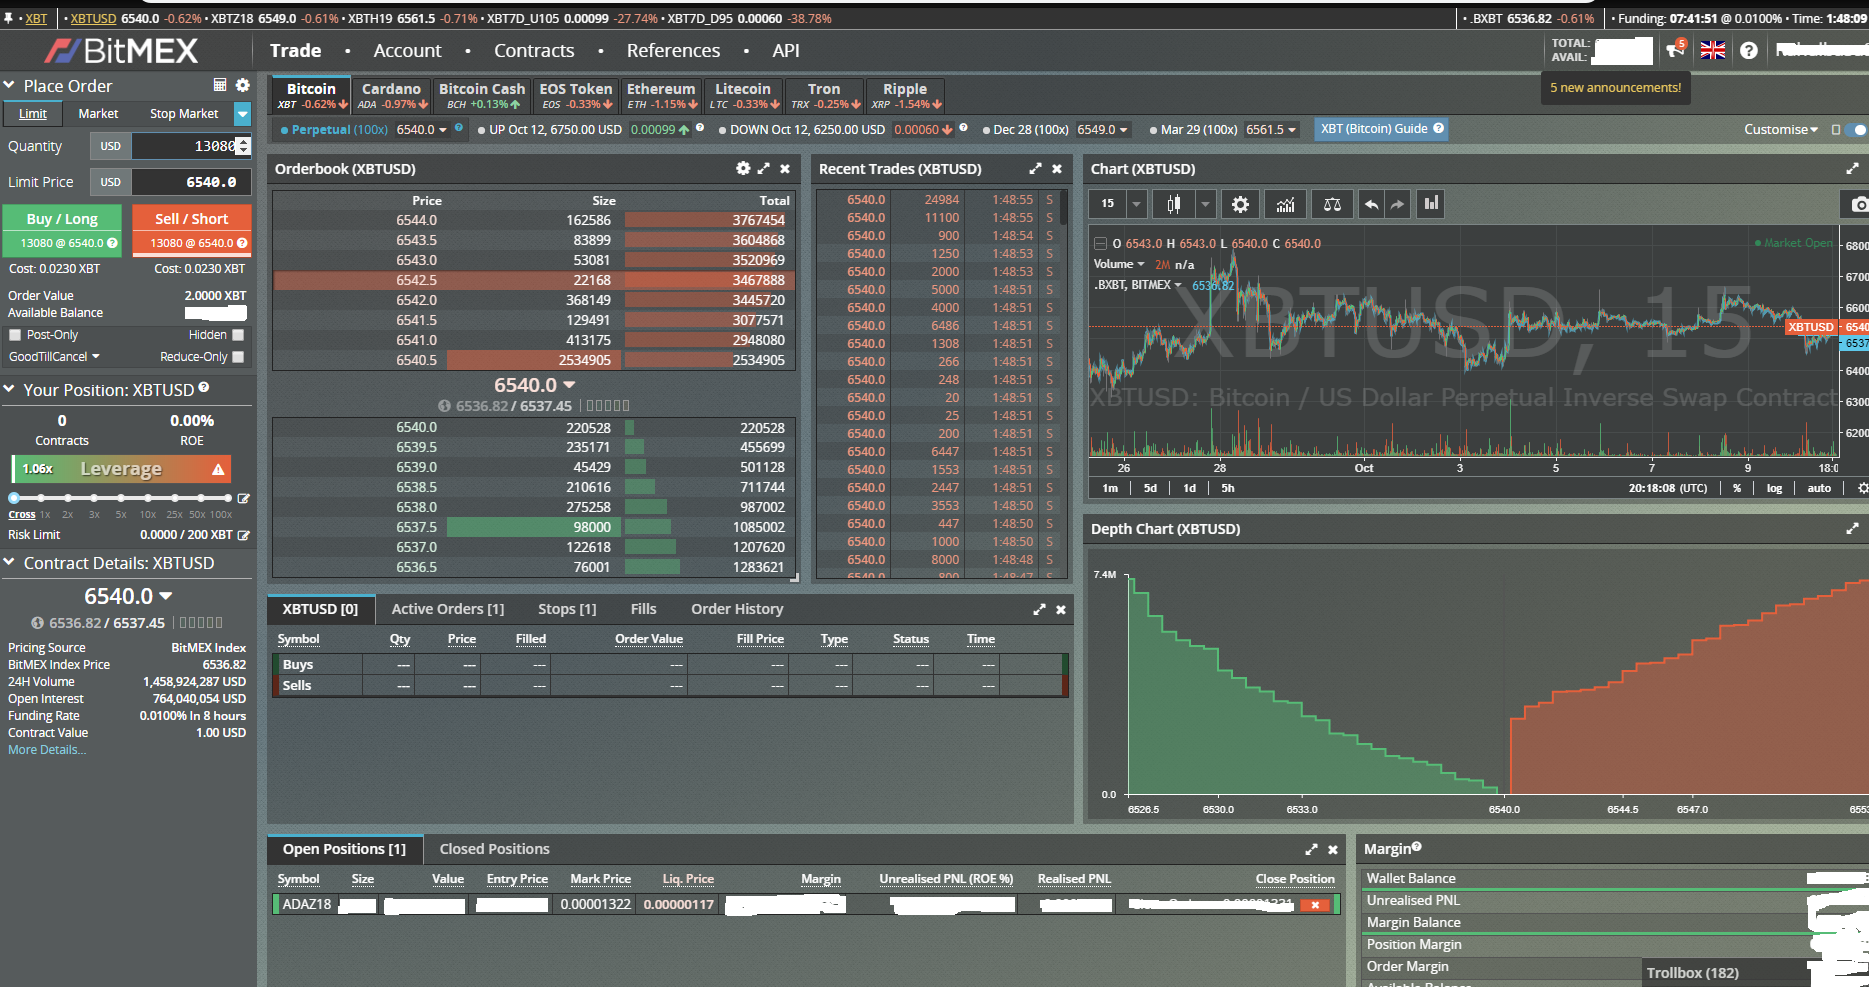
Task: Enable the Hidden order checkbox
Action: pyautogui.click(x=238, y=335)
